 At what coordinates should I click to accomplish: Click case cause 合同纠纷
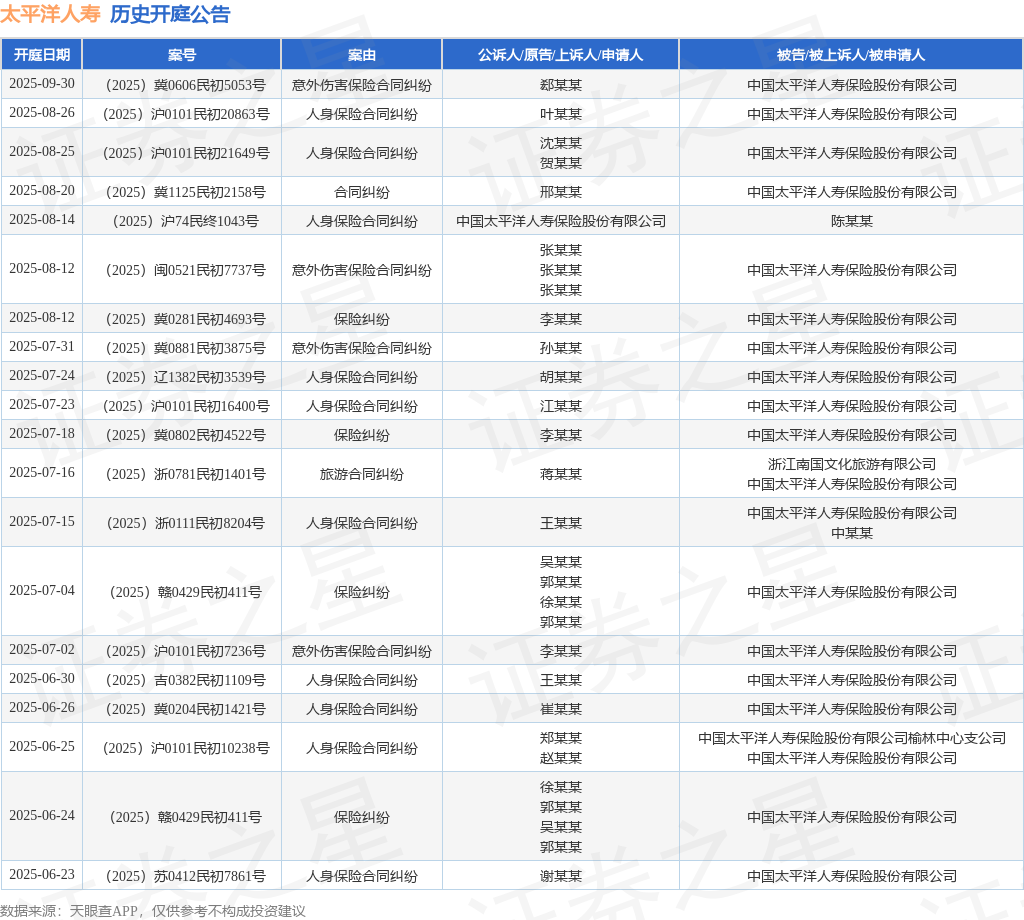click(x=362, y=192)
